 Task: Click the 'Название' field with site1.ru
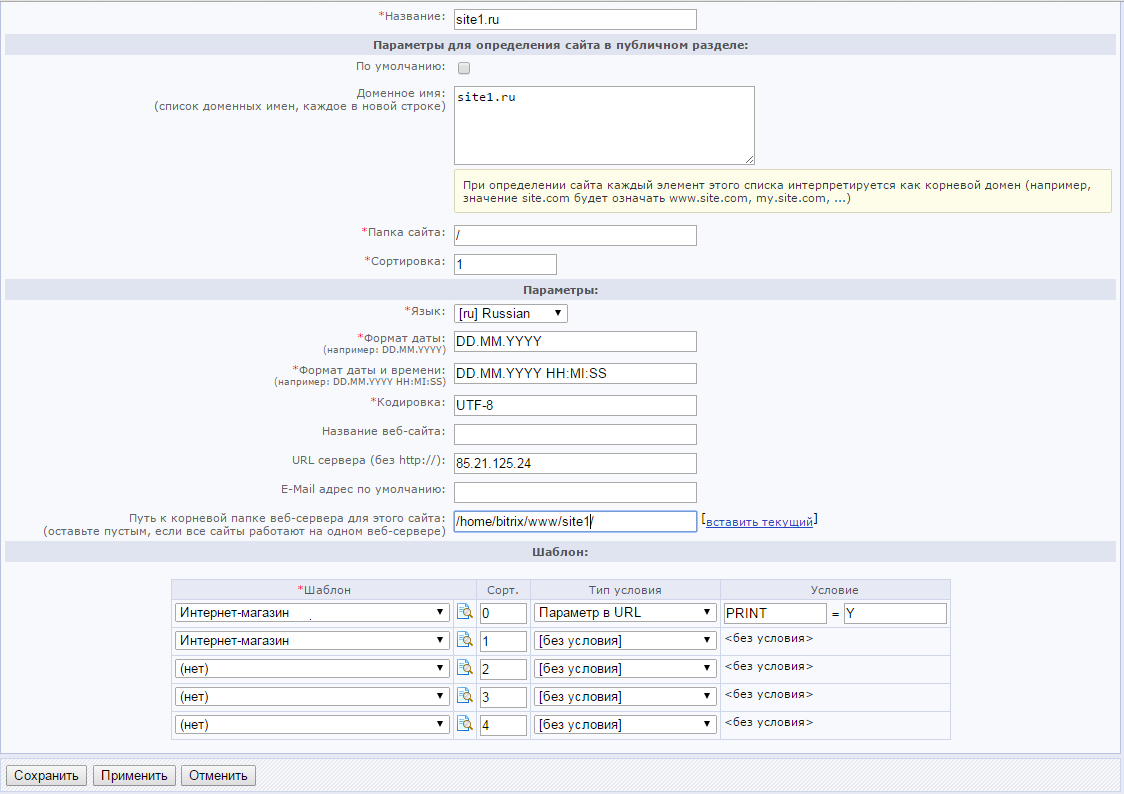574,19
